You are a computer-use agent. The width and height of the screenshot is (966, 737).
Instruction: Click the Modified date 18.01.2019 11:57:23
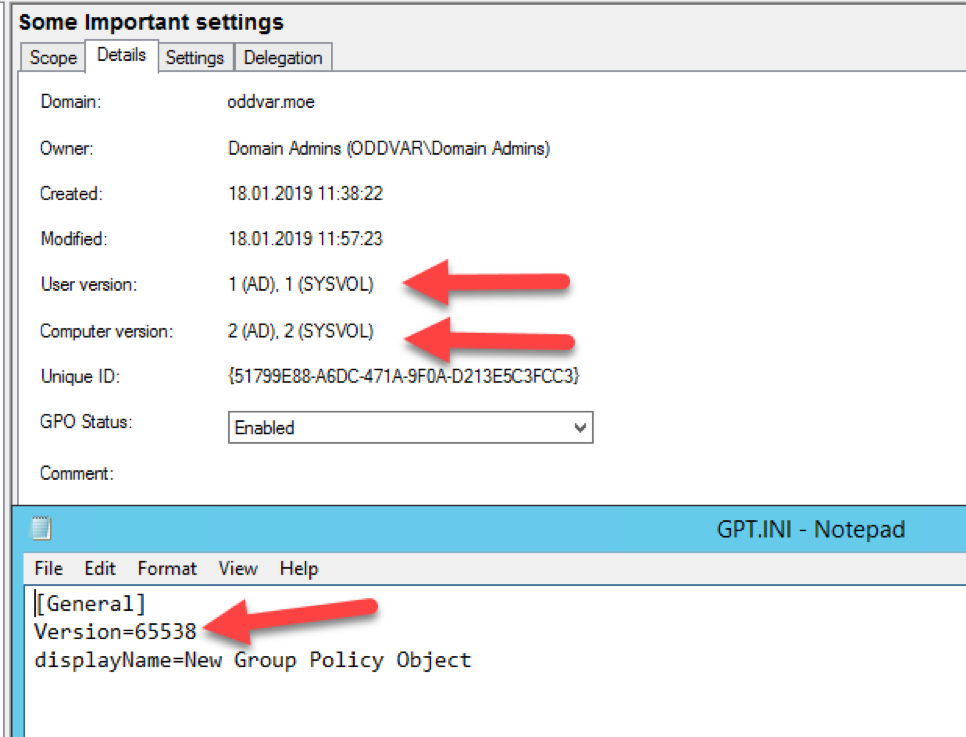[x=306, y=238]
